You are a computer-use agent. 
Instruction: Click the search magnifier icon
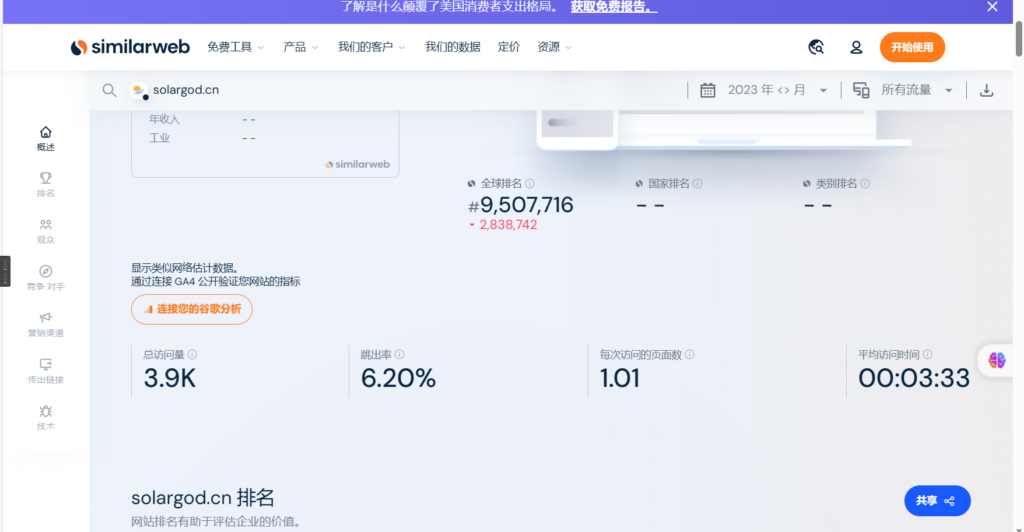pyautogui.click(x=109, y=90)
